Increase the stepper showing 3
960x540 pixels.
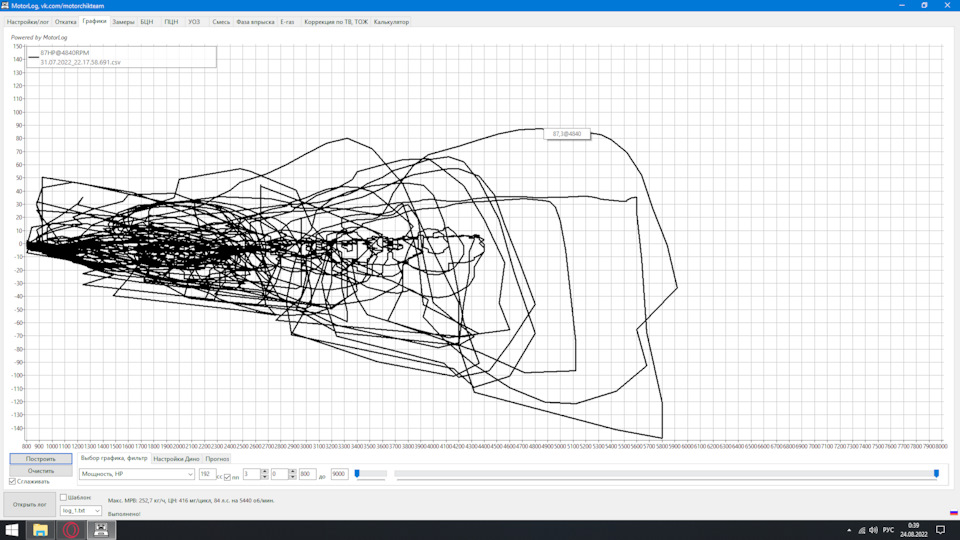[264, 471]
